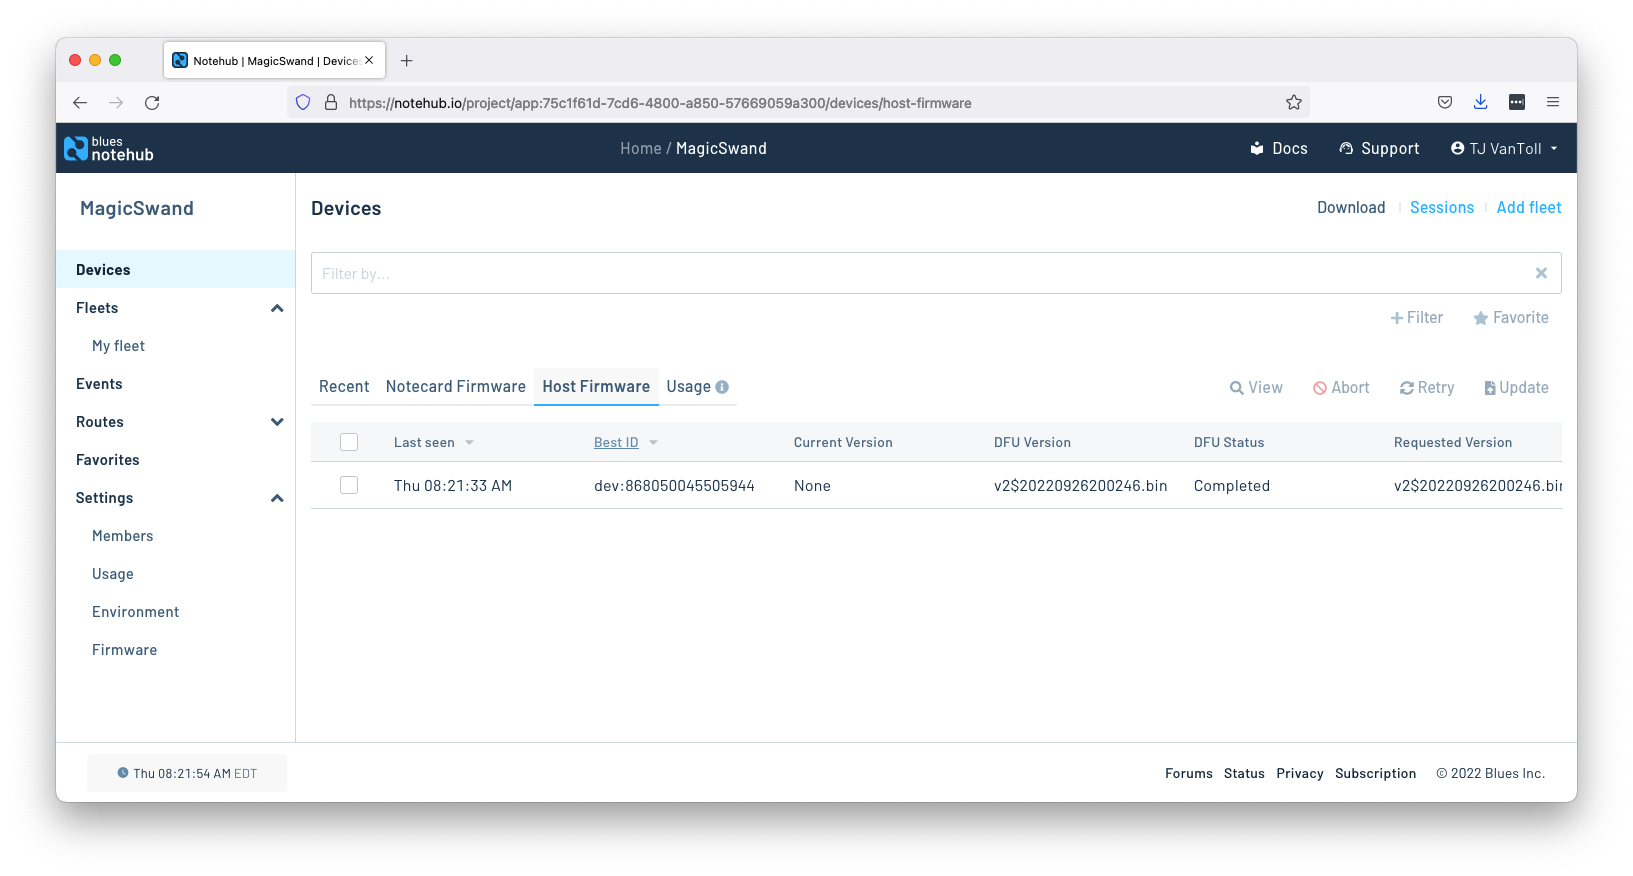Select the checkbox for device dev:868050045505944
Image resolution: width=1633 pixels, height=876 pixels.
tap(349, 485)
